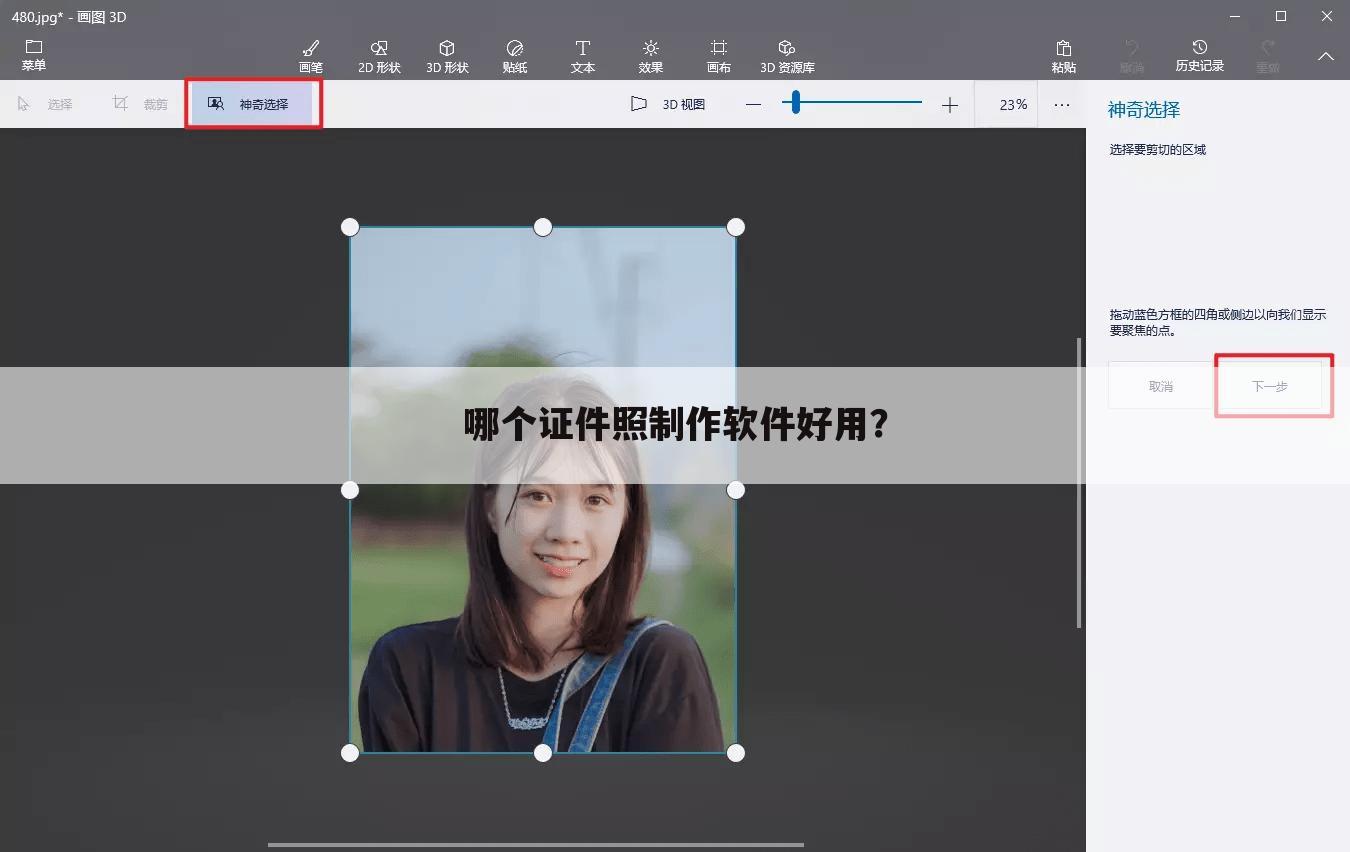
Task: Click the minus zoom out button
Action: tap(754, 105)
